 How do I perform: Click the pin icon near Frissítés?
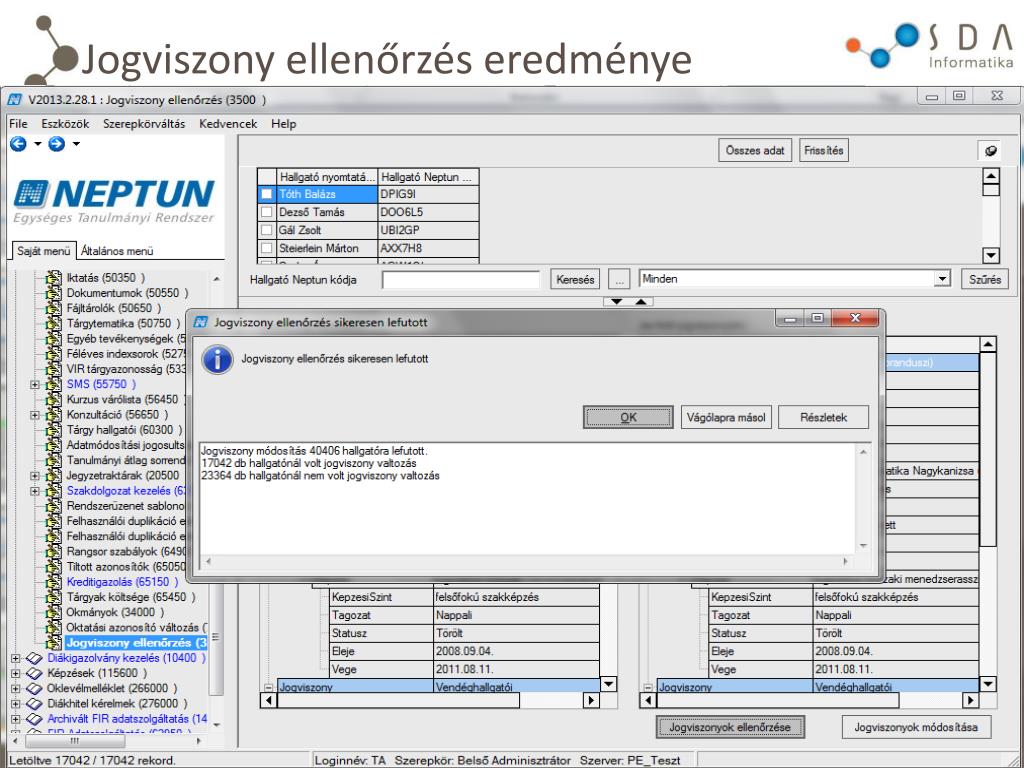[x=991, y=150]
